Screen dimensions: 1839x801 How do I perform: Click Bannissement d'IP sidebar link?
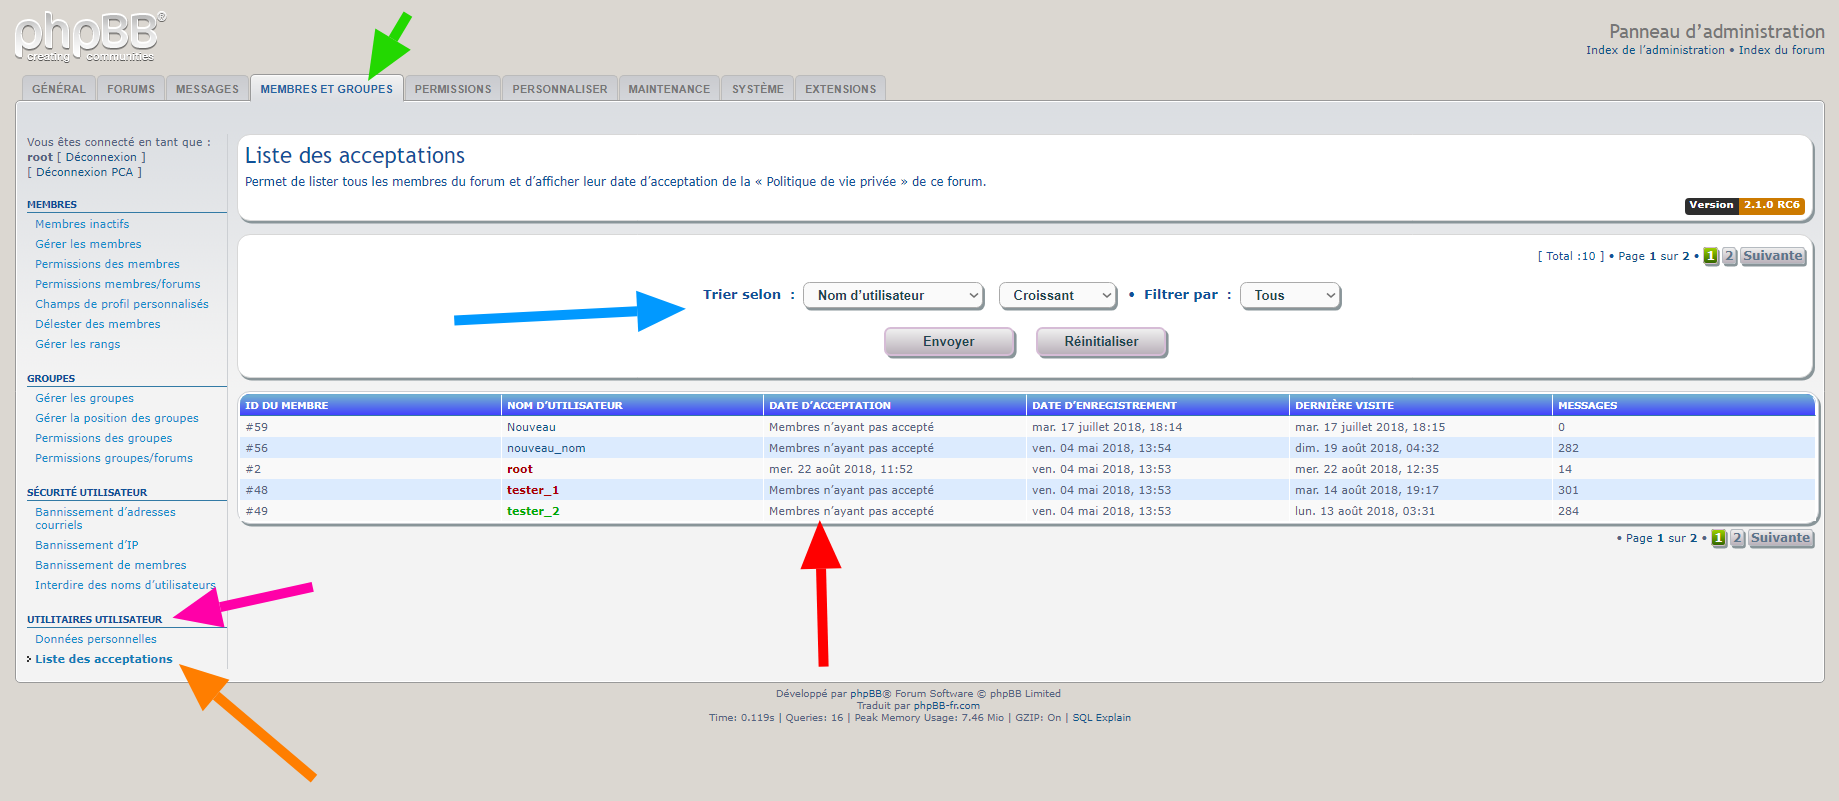87,545
